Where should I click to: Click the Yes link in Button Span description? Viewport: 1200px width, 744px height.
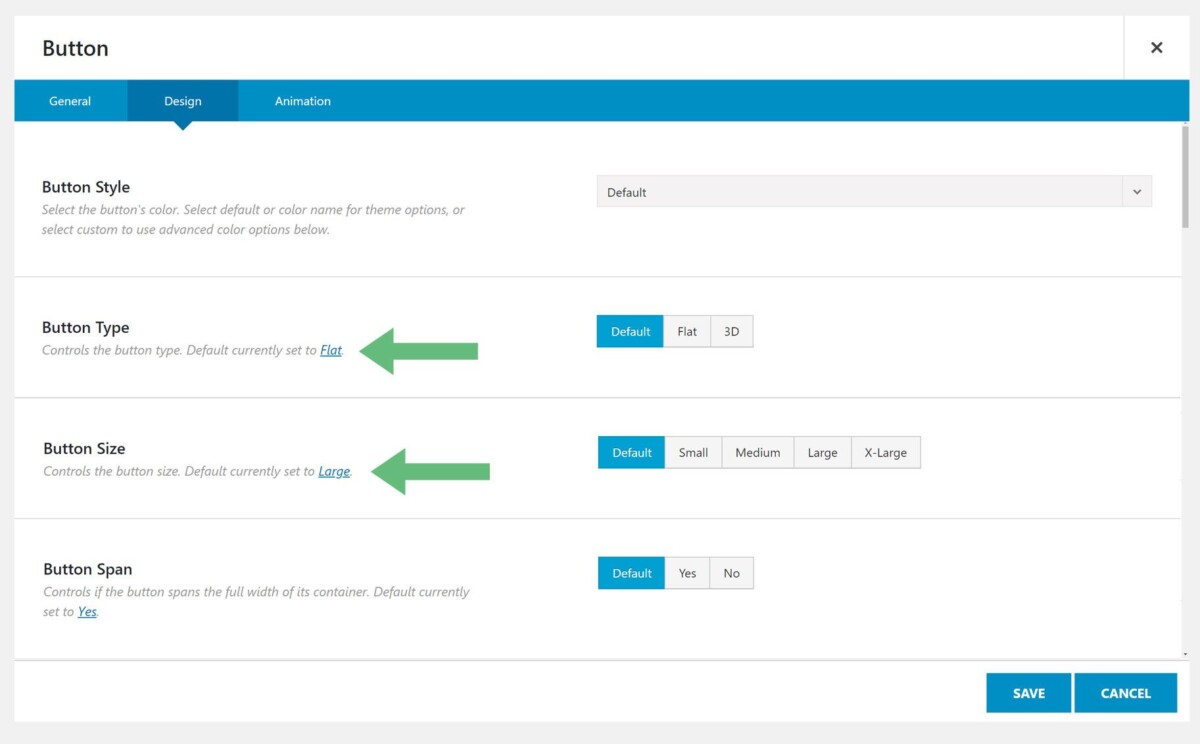coord(86,611)
